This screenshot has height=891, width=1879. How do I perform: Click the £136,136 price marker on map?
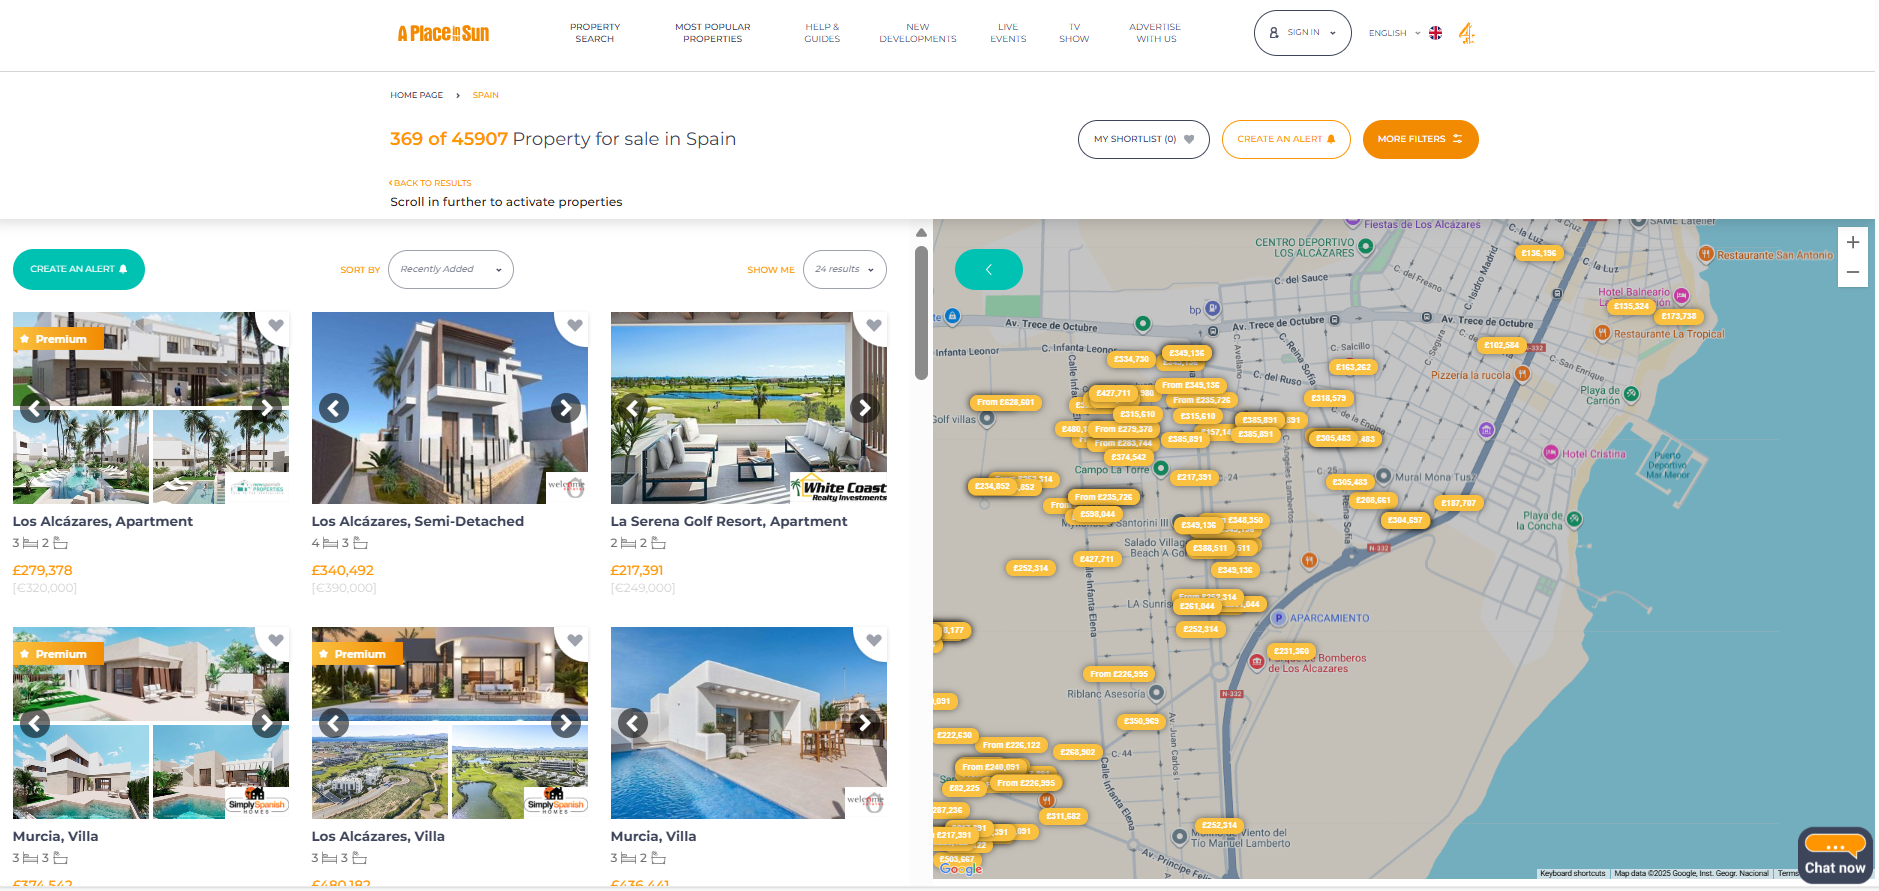[1538, 253]
